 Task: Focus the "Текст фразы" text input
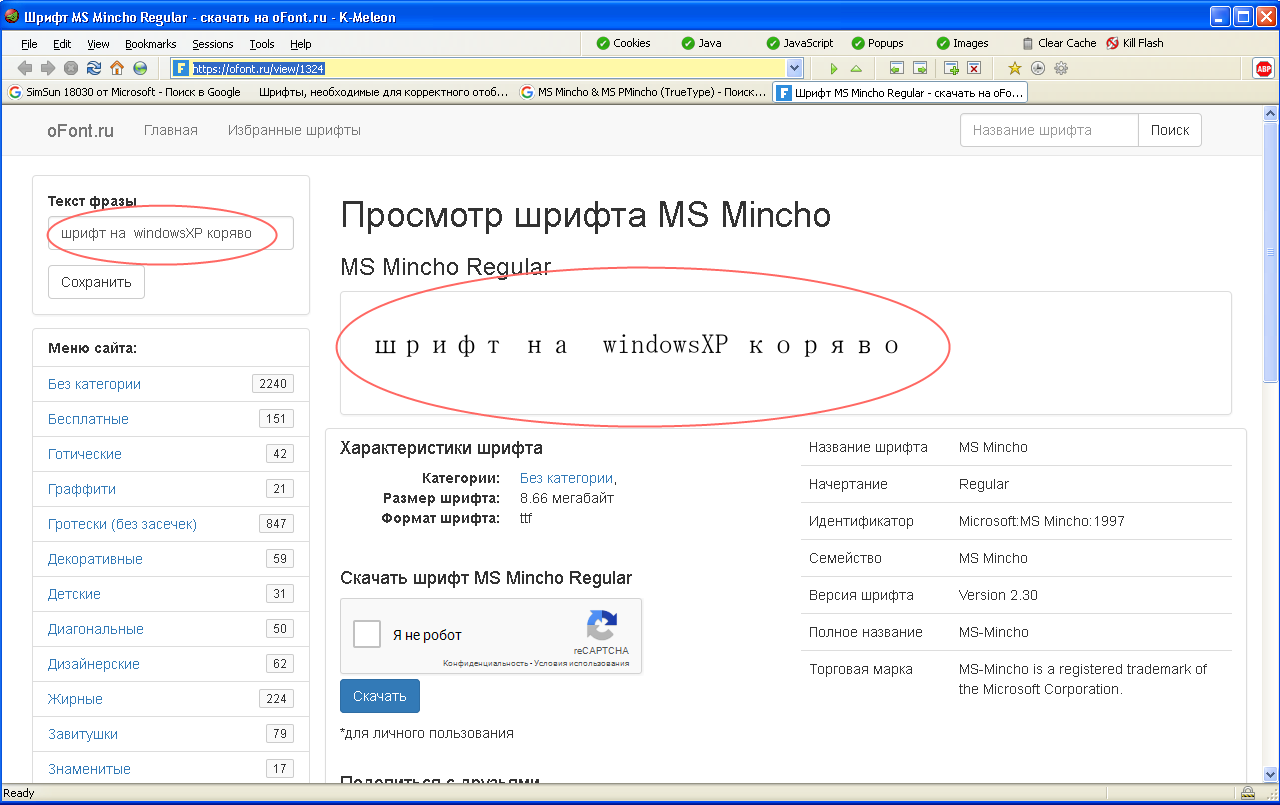coord(171,233)
